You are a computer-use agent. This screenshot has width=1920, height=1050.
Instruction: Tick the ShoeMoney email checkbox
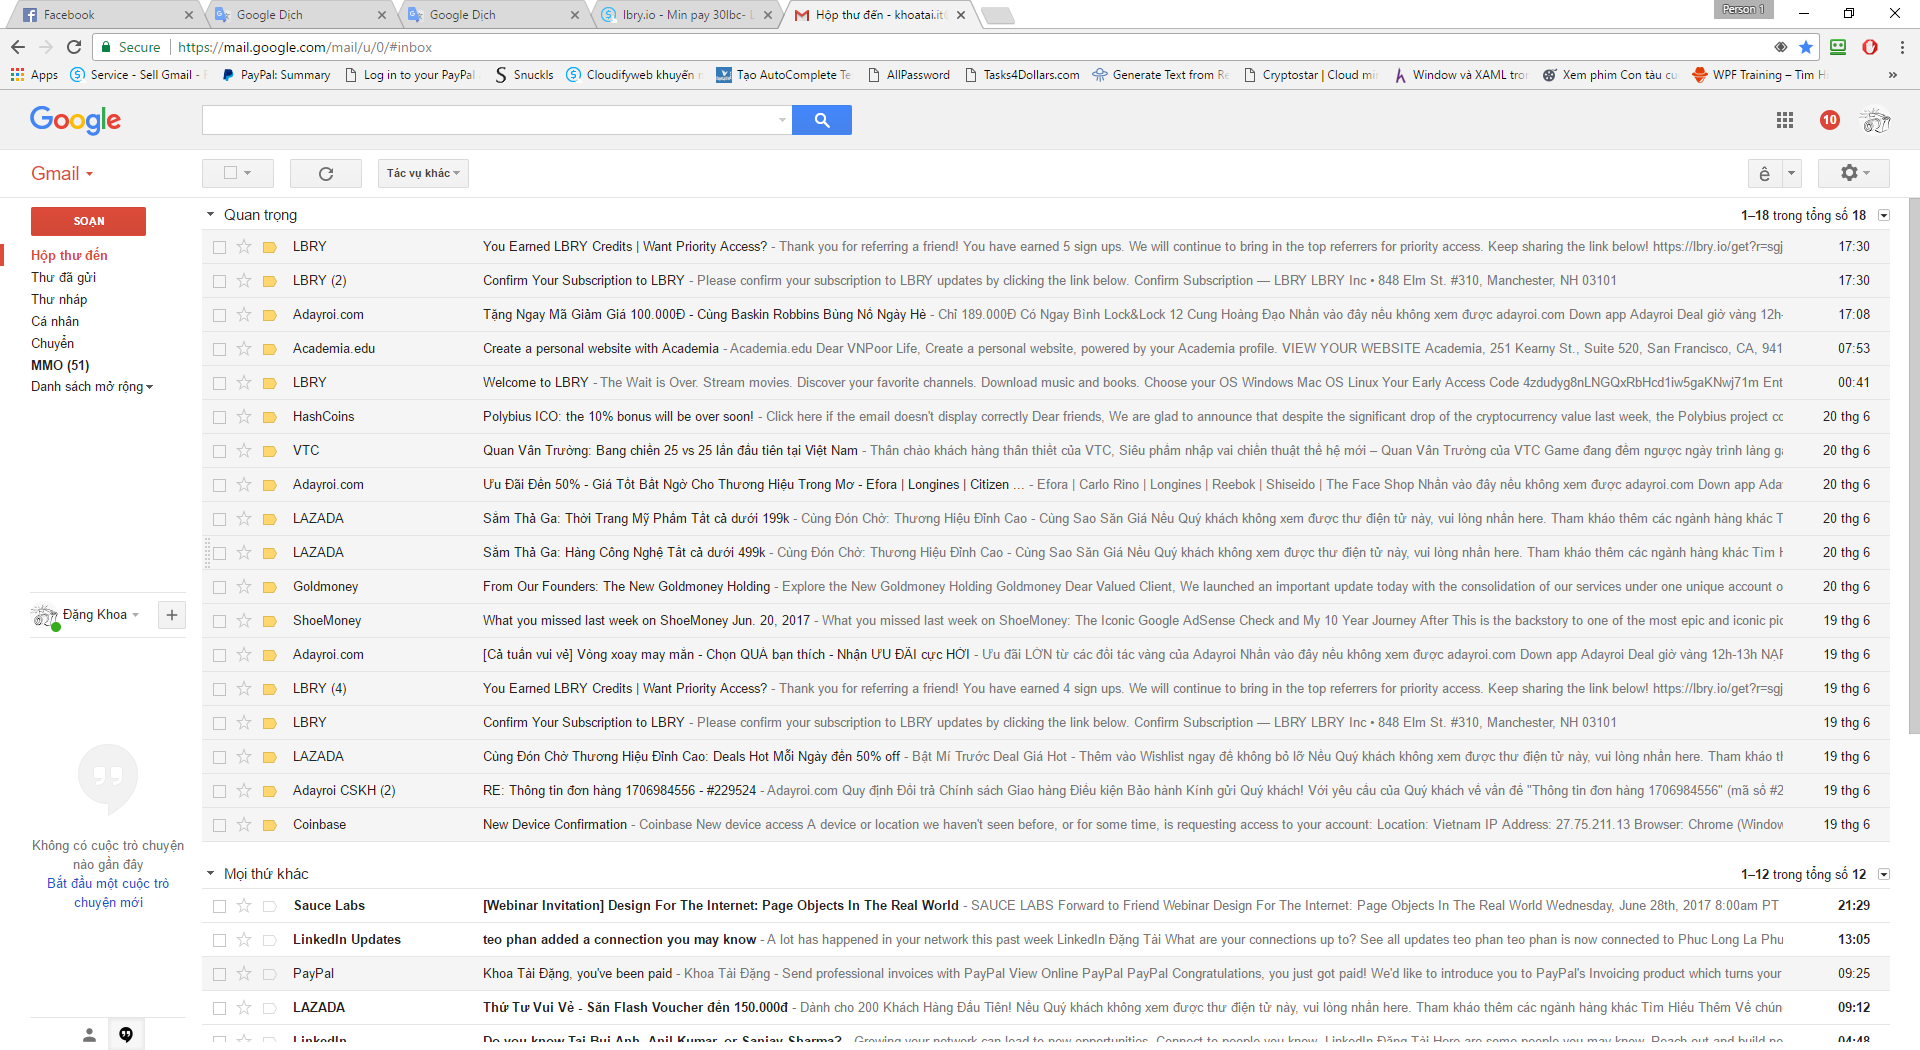220,621
